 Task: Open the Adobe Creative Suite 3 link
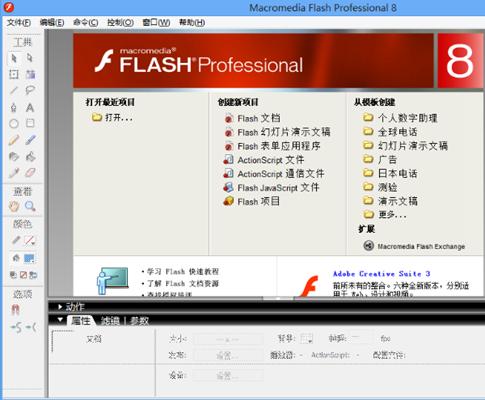[381, 274]
